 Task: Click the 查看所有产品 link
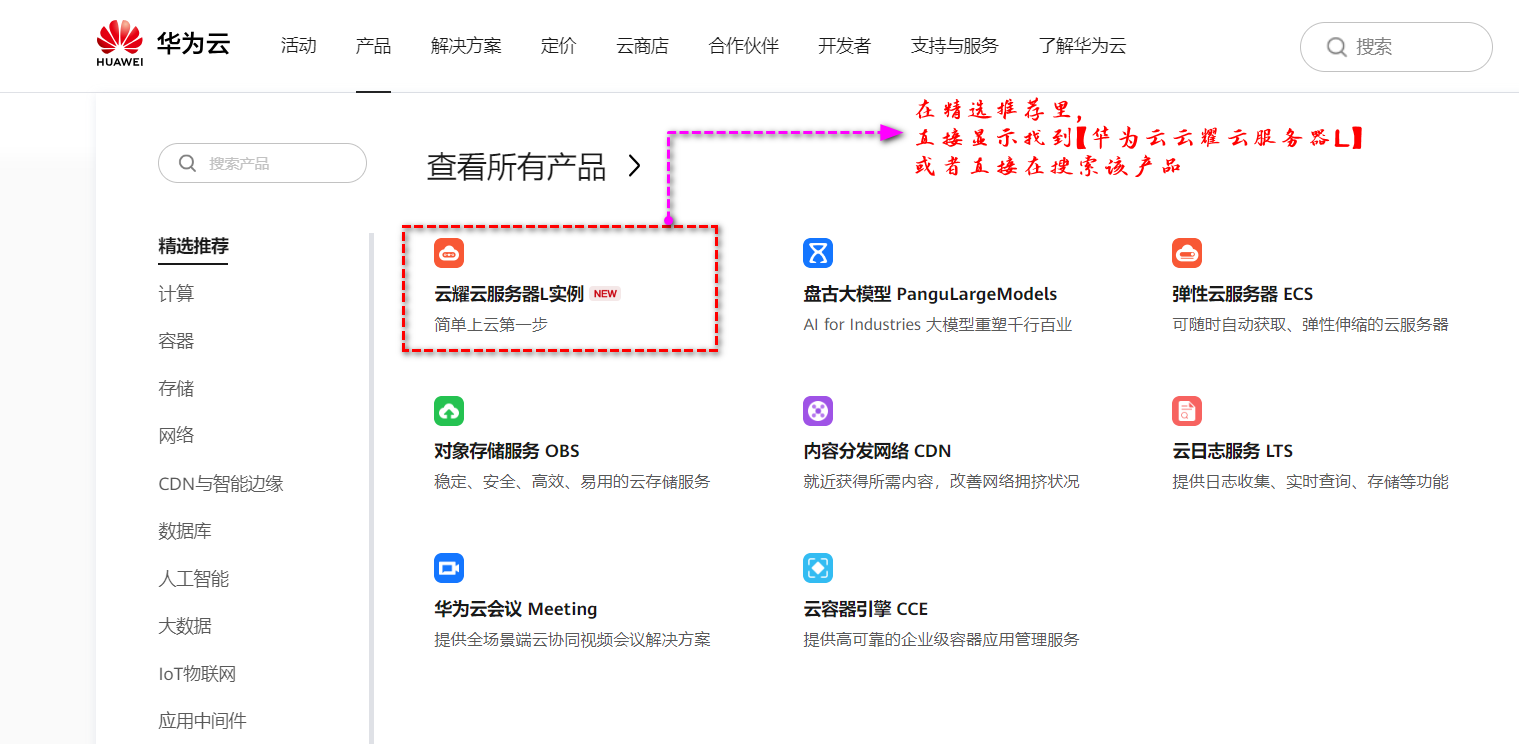[516, 167]
